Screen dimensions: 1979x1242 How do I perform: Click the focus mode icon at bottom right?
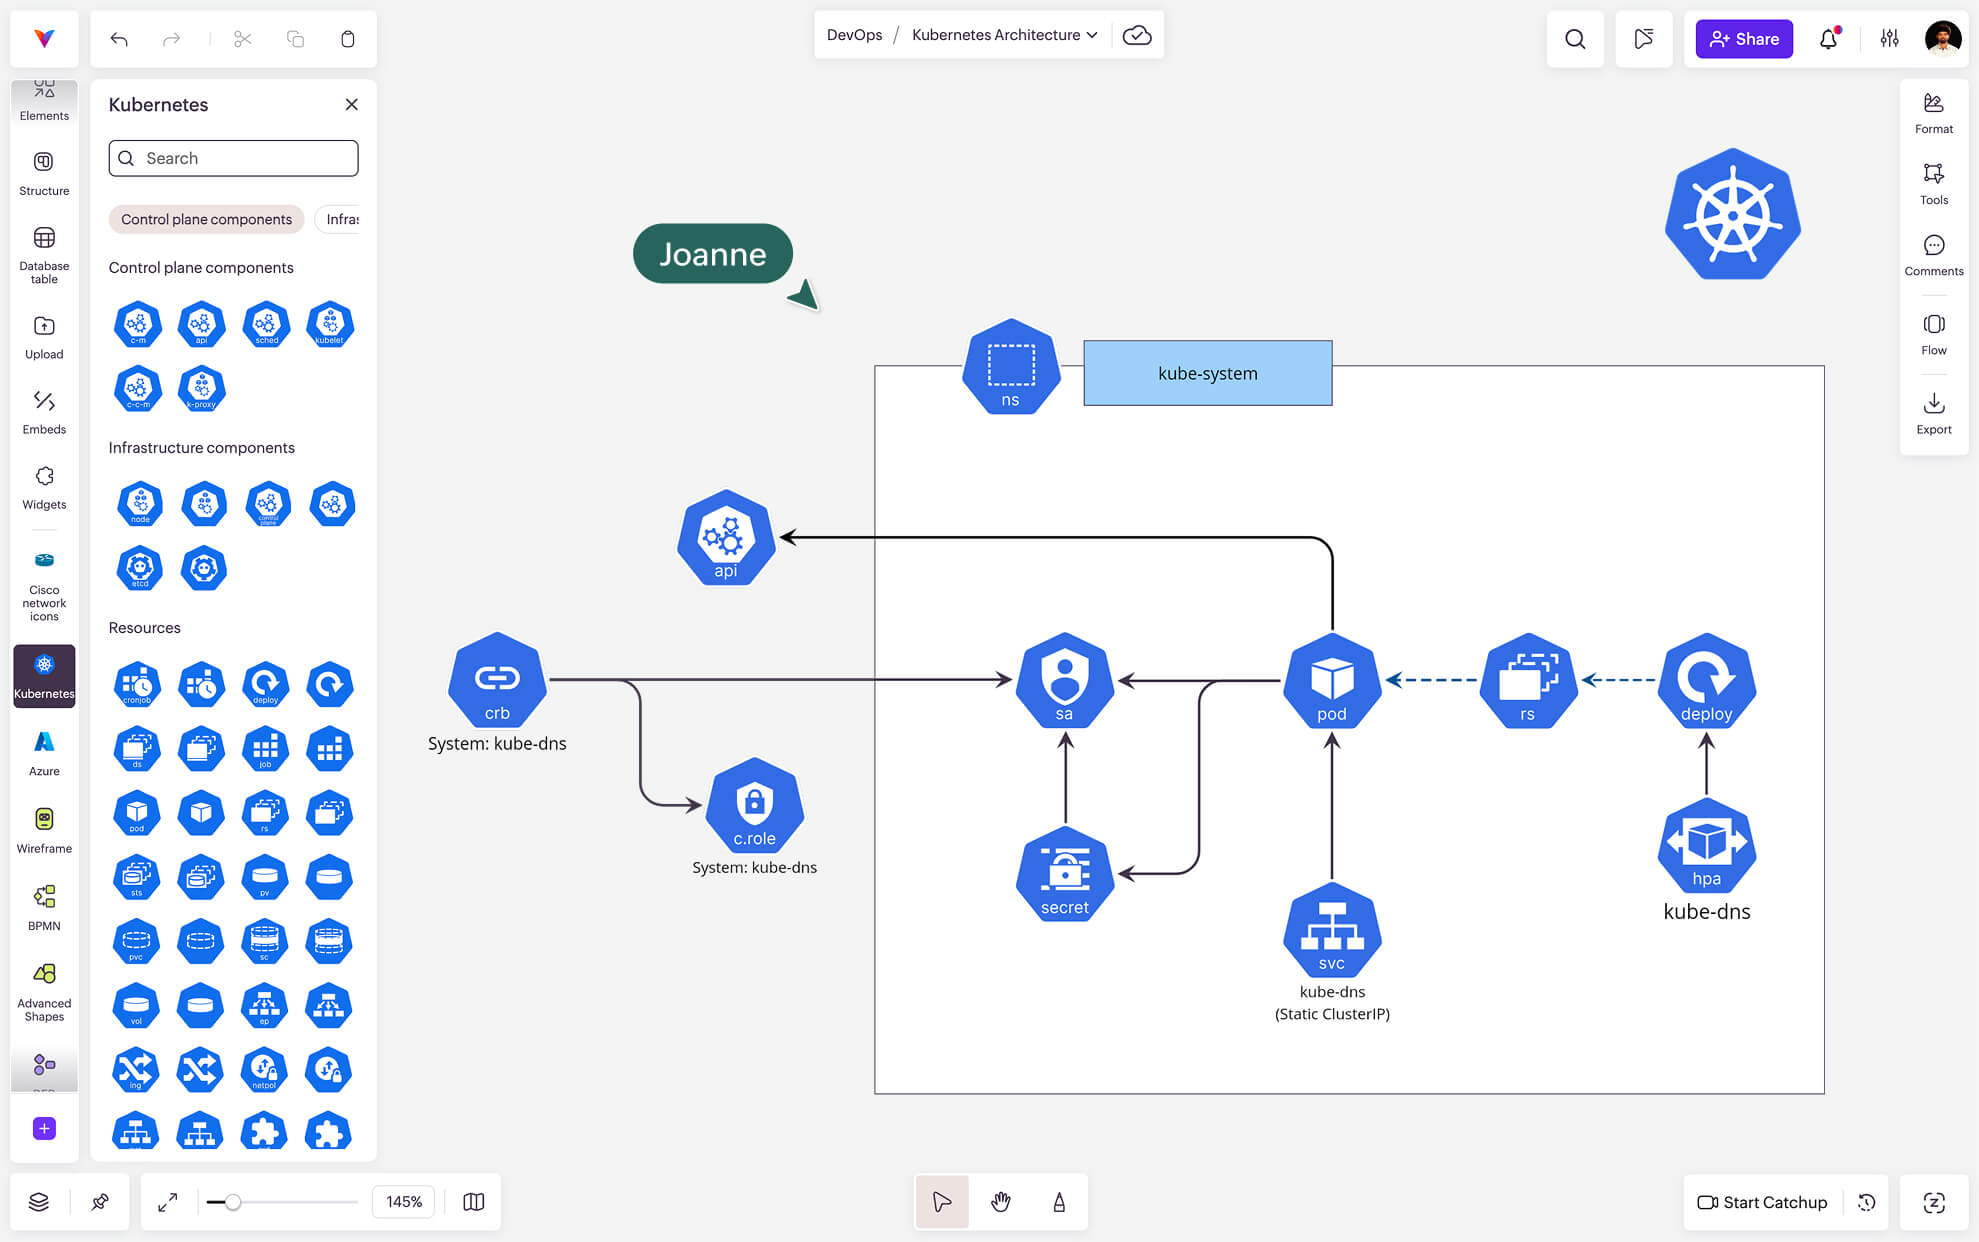1934,1202
